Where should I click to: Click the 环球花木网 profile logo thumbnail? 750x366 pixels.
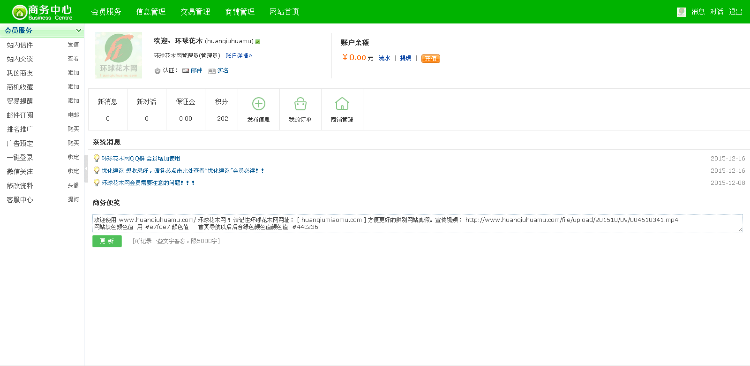(x=119, y=55)
